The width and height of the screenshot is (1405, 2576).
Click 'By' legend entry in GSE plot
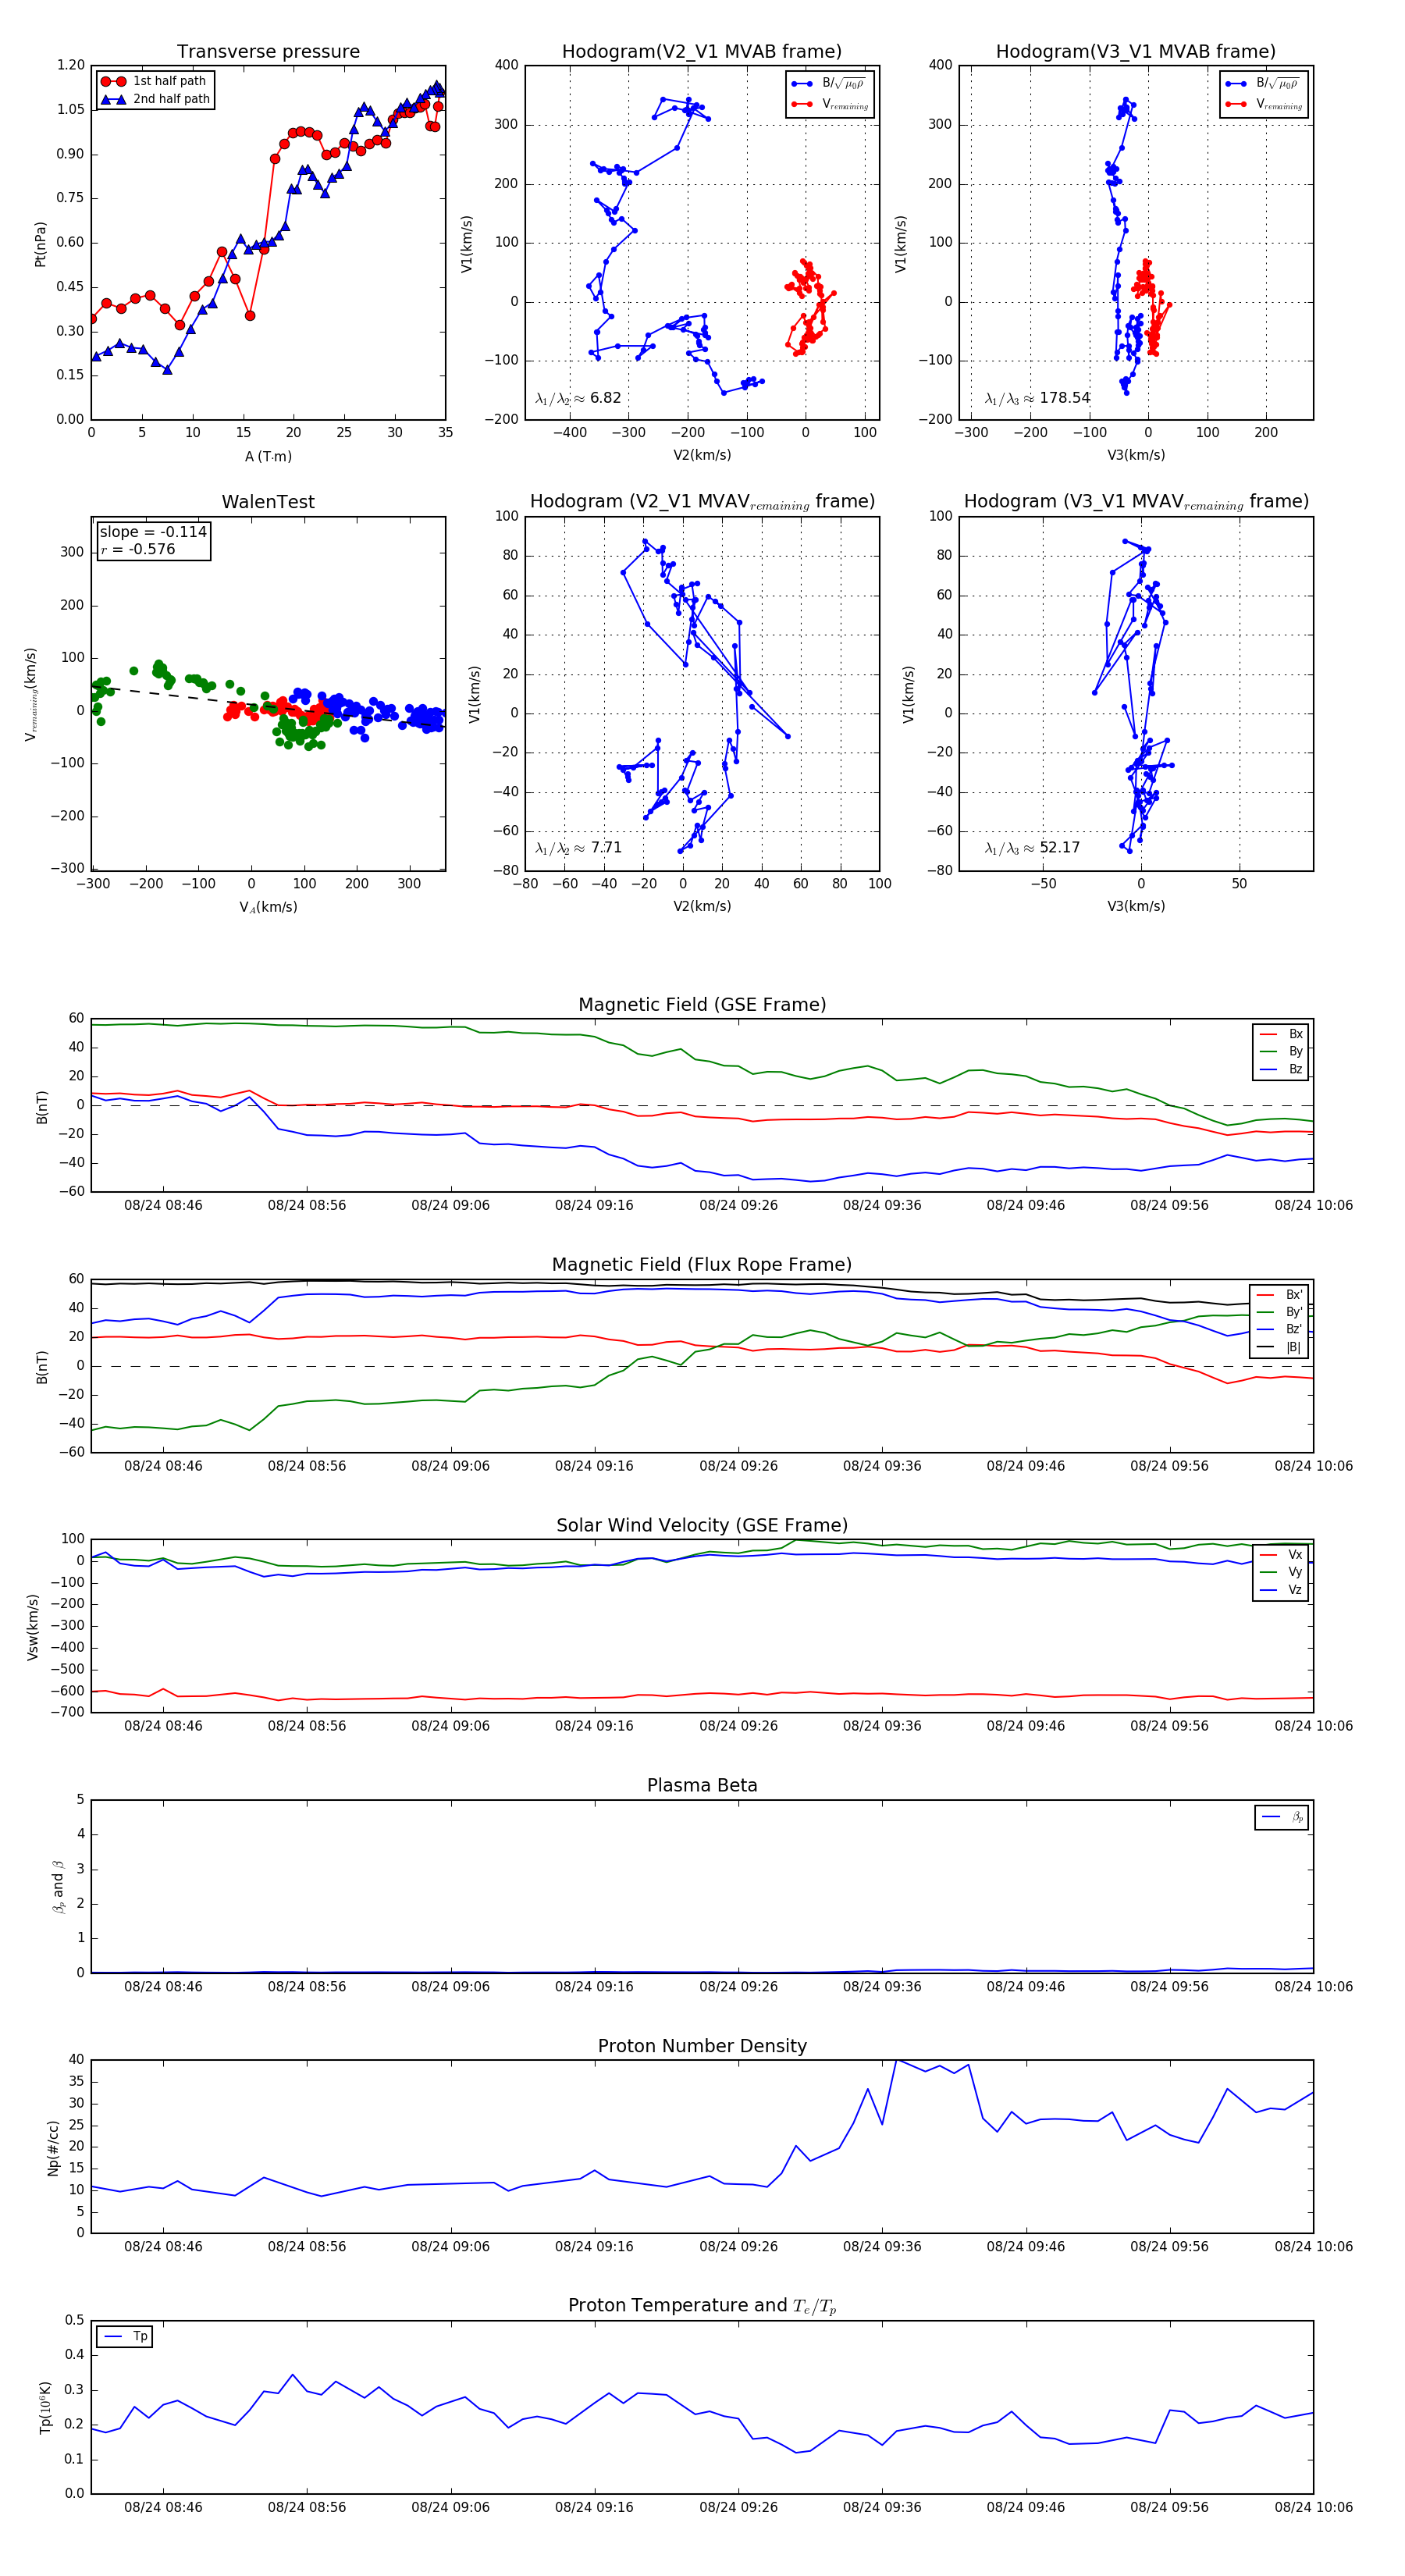pyautogui.click(x=1281, y=1051)
